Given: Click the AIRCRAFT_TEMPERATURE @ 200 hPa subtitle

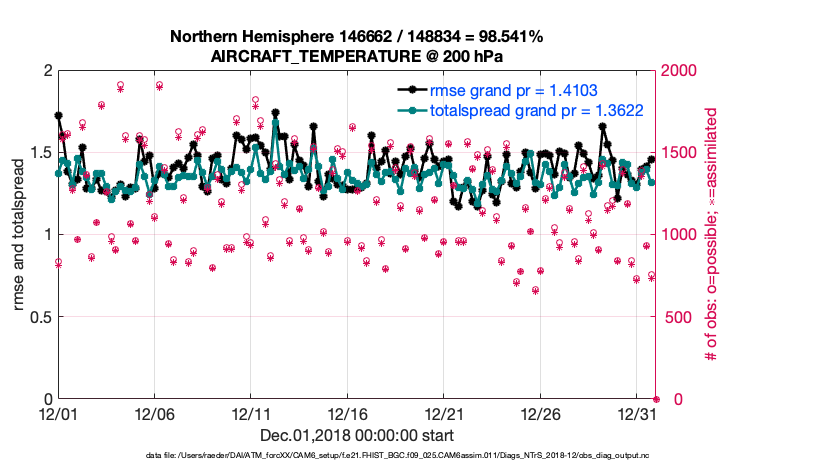Looking at the screenshot, I should (x=356, y=57).
